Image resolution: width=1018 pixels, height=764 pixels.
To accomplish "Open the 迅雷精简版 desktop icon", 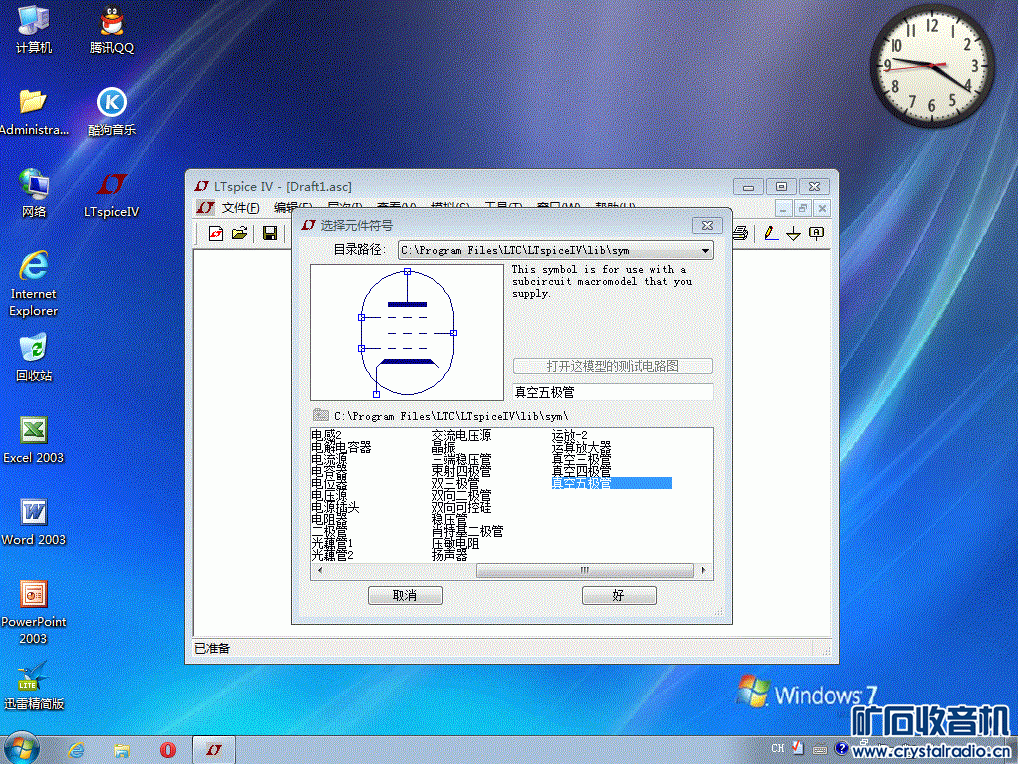I will [34, 685].
